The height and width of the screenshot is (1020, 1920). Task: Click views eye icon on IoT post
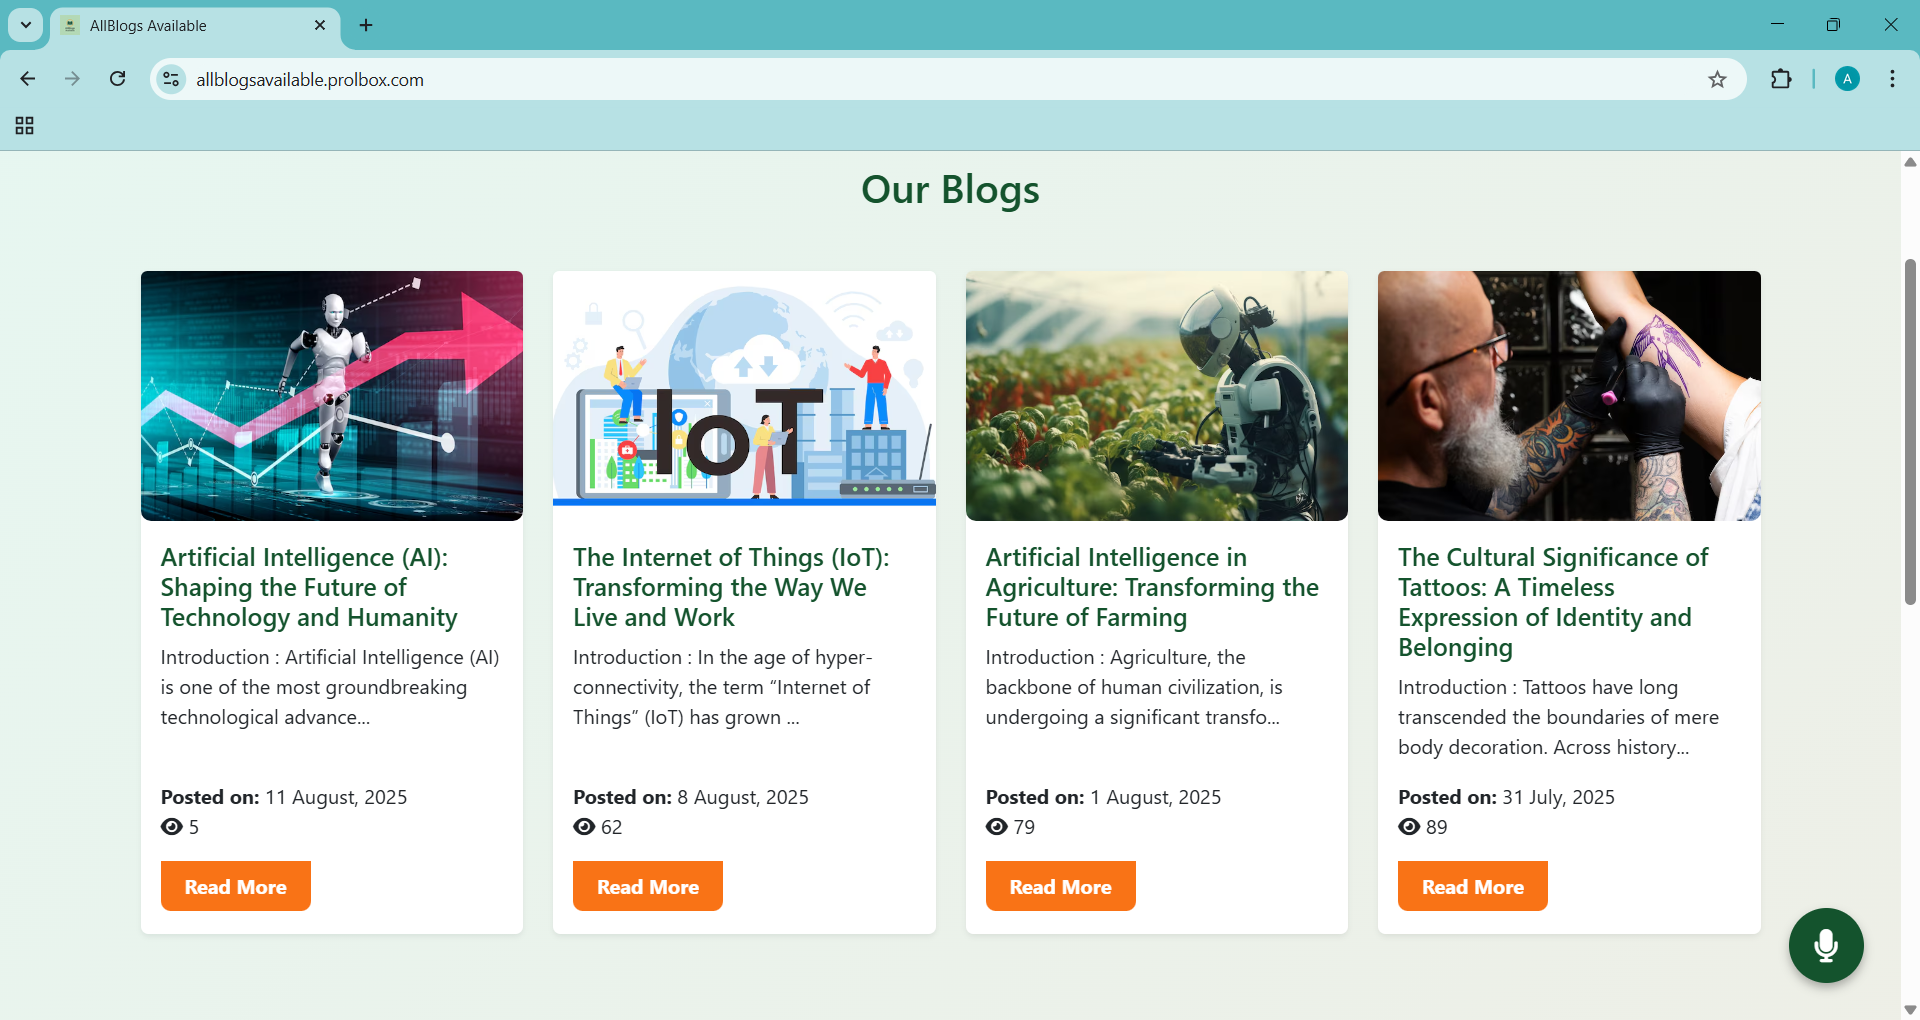point(584,827)
